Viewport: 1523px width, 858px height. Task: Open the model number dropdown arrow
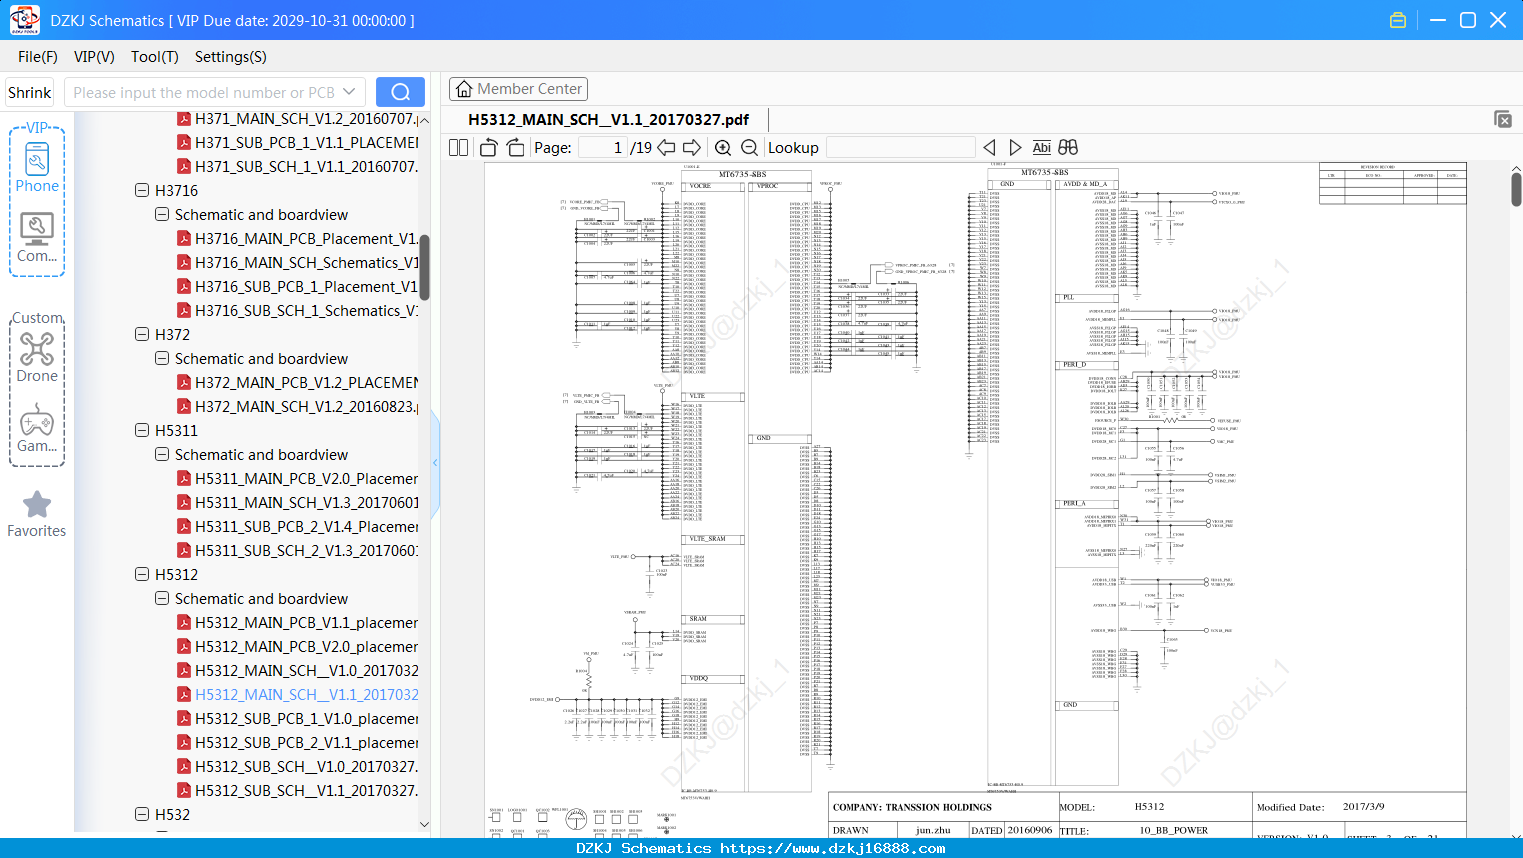349,92
